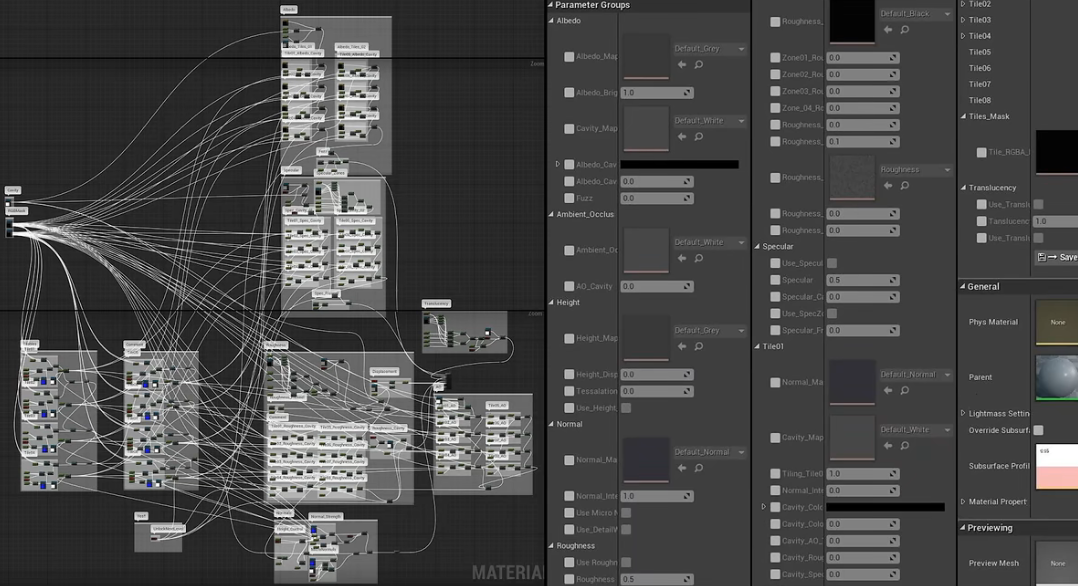1078x586 pixels.
Task: Toggle the Height_Disp parameter override checkbox
Action: [569, 374]
